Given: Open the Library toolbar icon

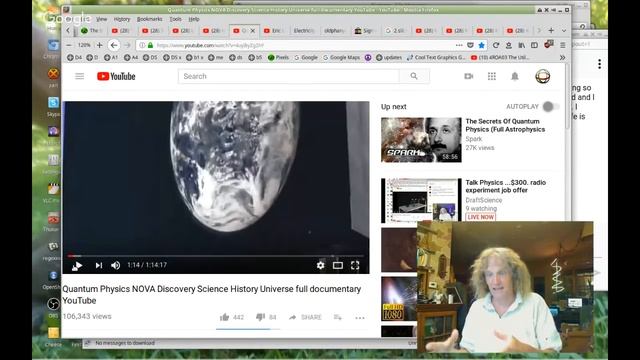Looking at the screenshot, I should (522, 45).
